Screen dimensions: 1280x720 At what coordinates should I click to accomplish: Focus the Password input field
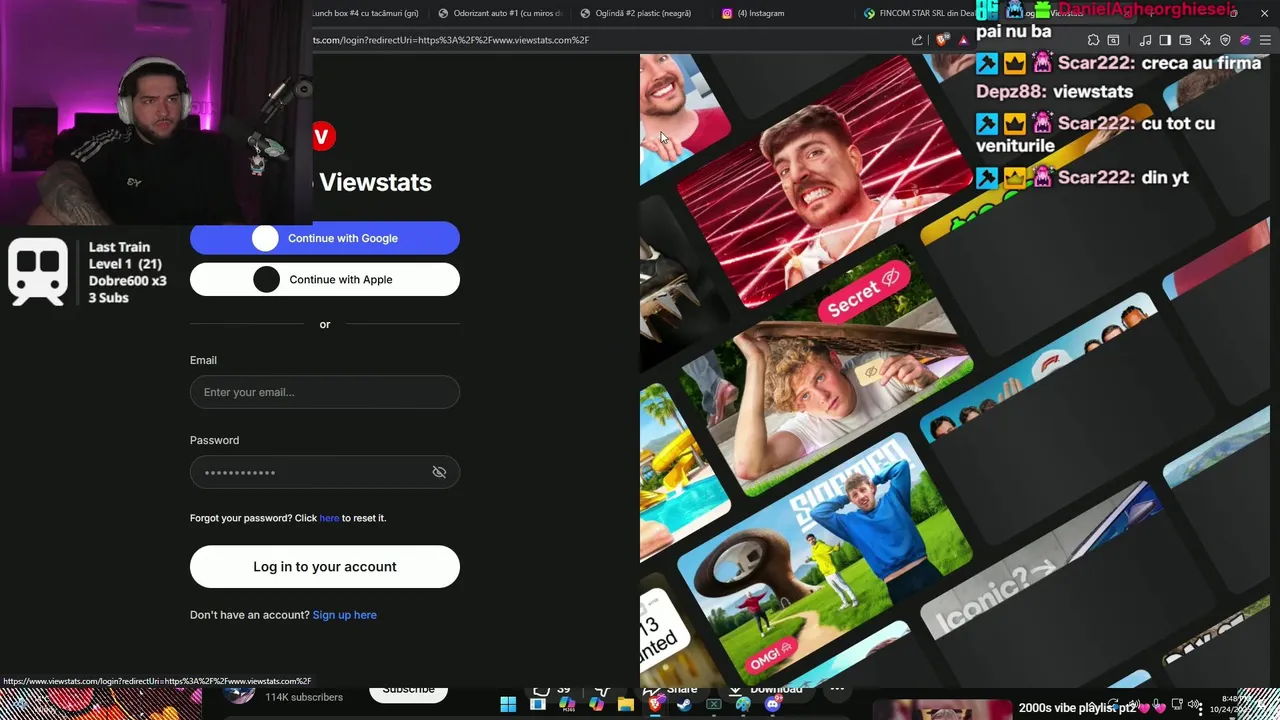point(325,472)
